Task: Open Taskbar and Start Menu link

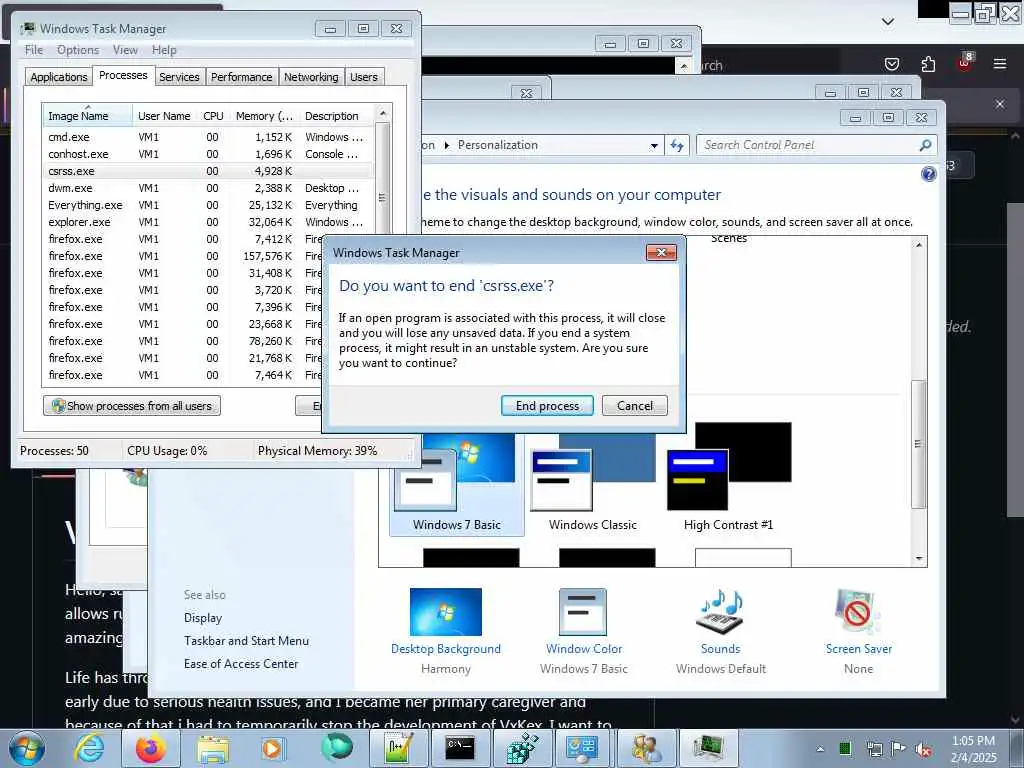Action: pos(246,641)
